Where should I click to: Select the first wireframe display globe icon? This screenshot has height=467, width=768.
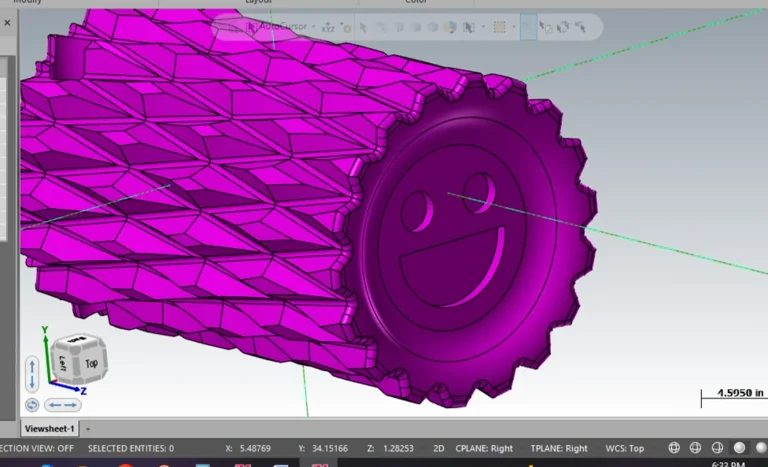click(x=674, y=448)
